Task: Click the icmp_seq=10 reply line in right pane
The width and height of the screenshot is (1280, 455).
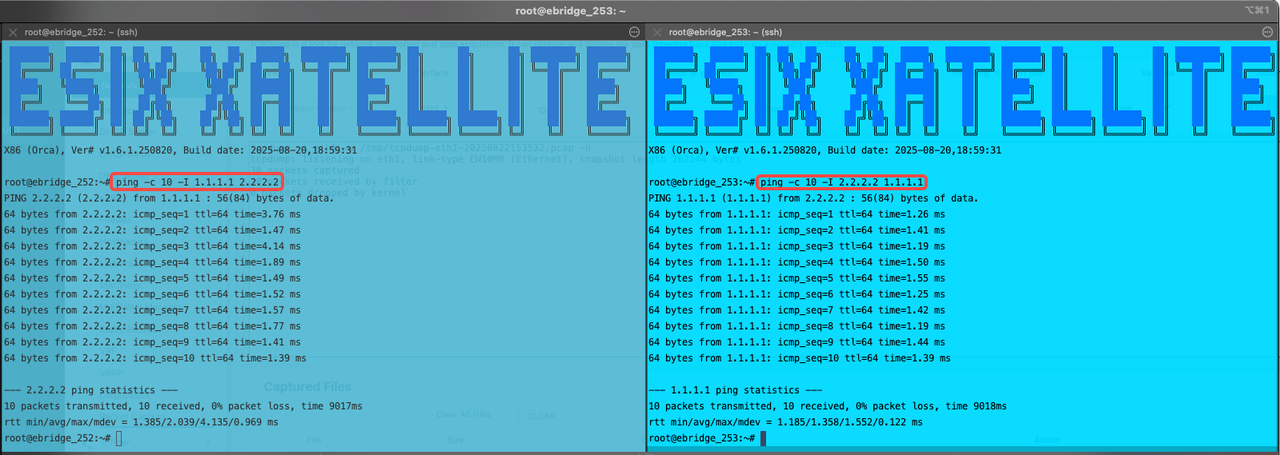Action: tap(799, 358)
